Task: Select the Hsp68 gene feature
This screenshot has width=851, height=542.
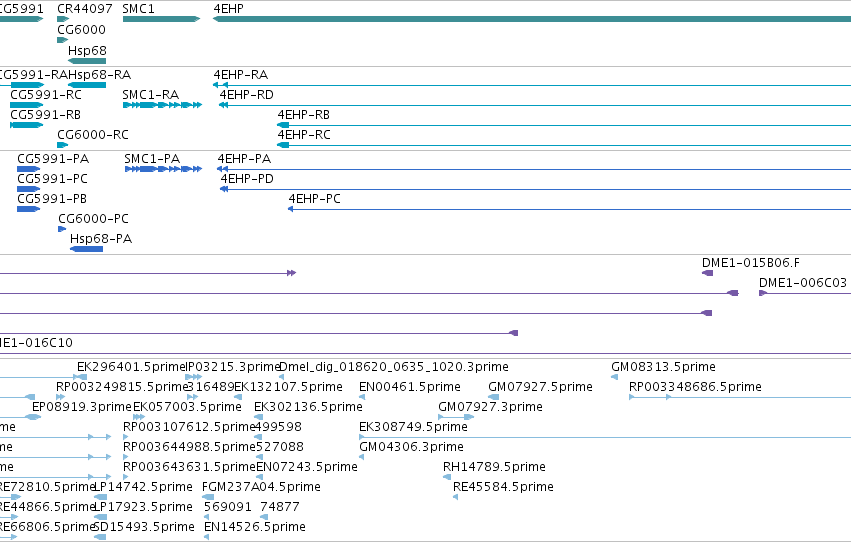Action: point(87,61)
